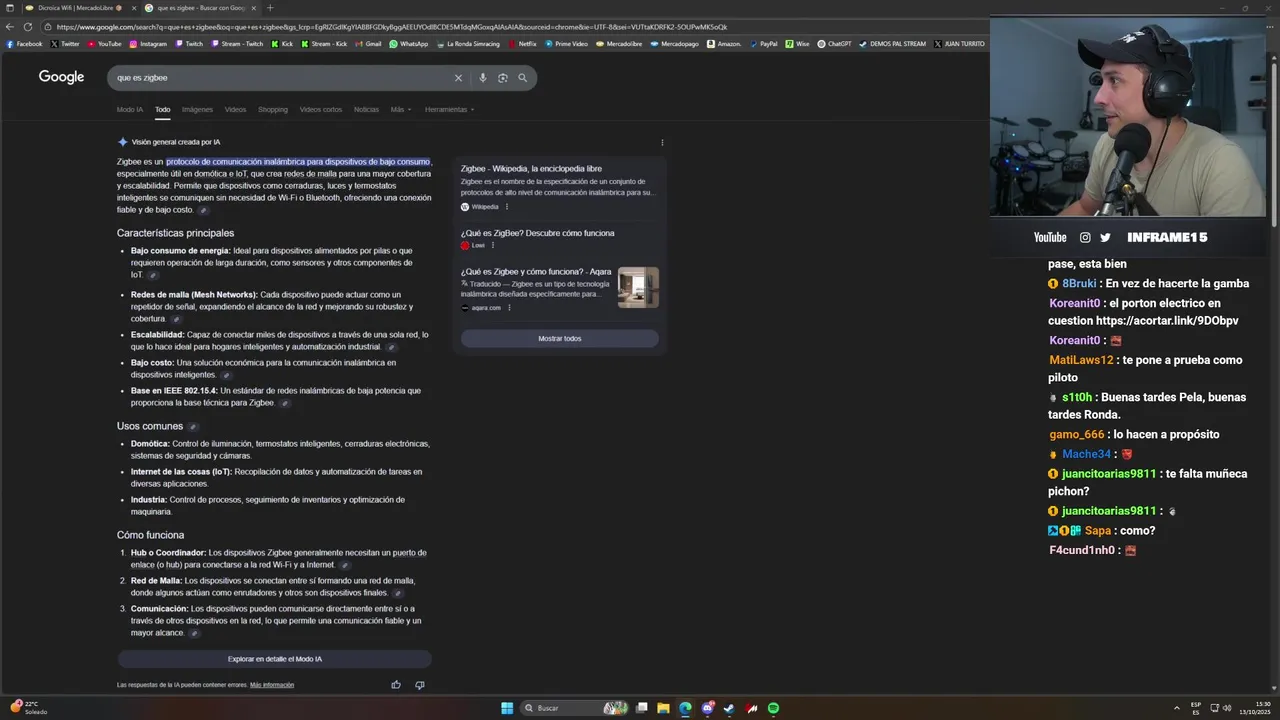The image size is (1280, 720).
Task: Open Windows Start menu
Action: [x=507, y=708]
